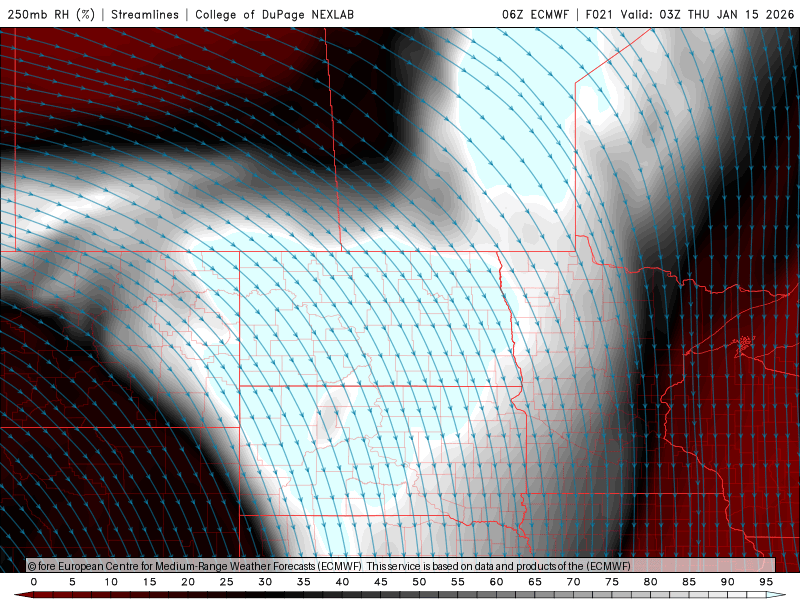800x600 pixels.
Task: Click colorbar label "55"
Action: point(458,582)
